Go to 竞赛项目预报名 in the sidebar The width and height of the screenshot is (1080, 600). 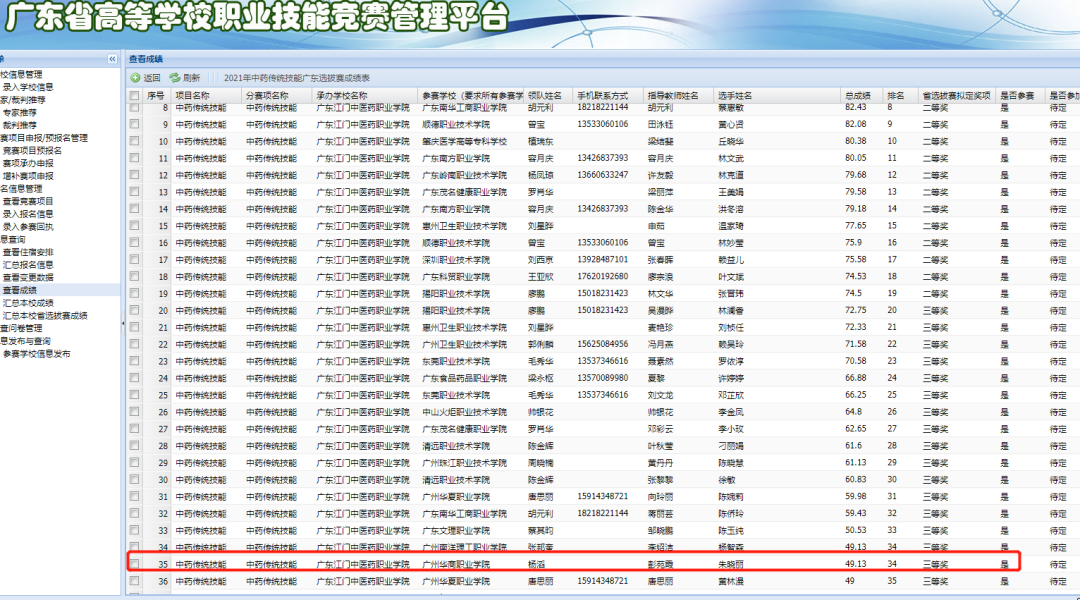coord(32,150)
